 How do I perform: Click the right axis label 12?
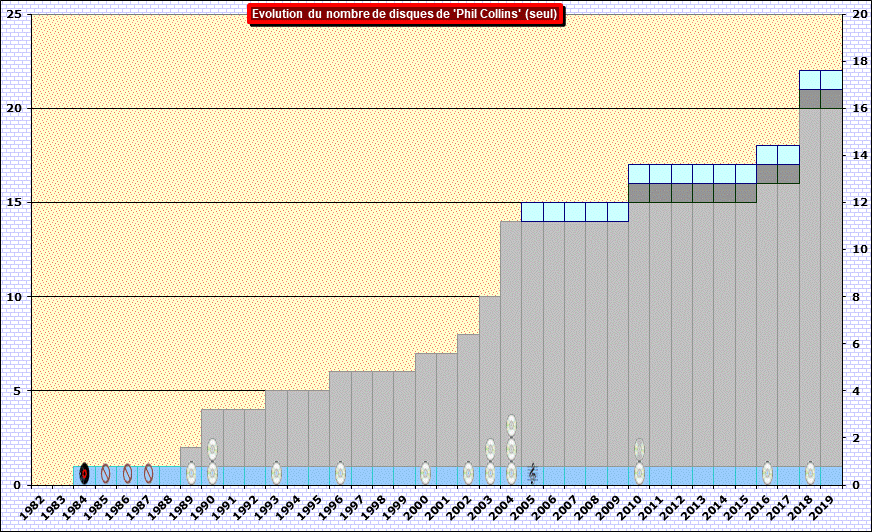tap(858, 202)
